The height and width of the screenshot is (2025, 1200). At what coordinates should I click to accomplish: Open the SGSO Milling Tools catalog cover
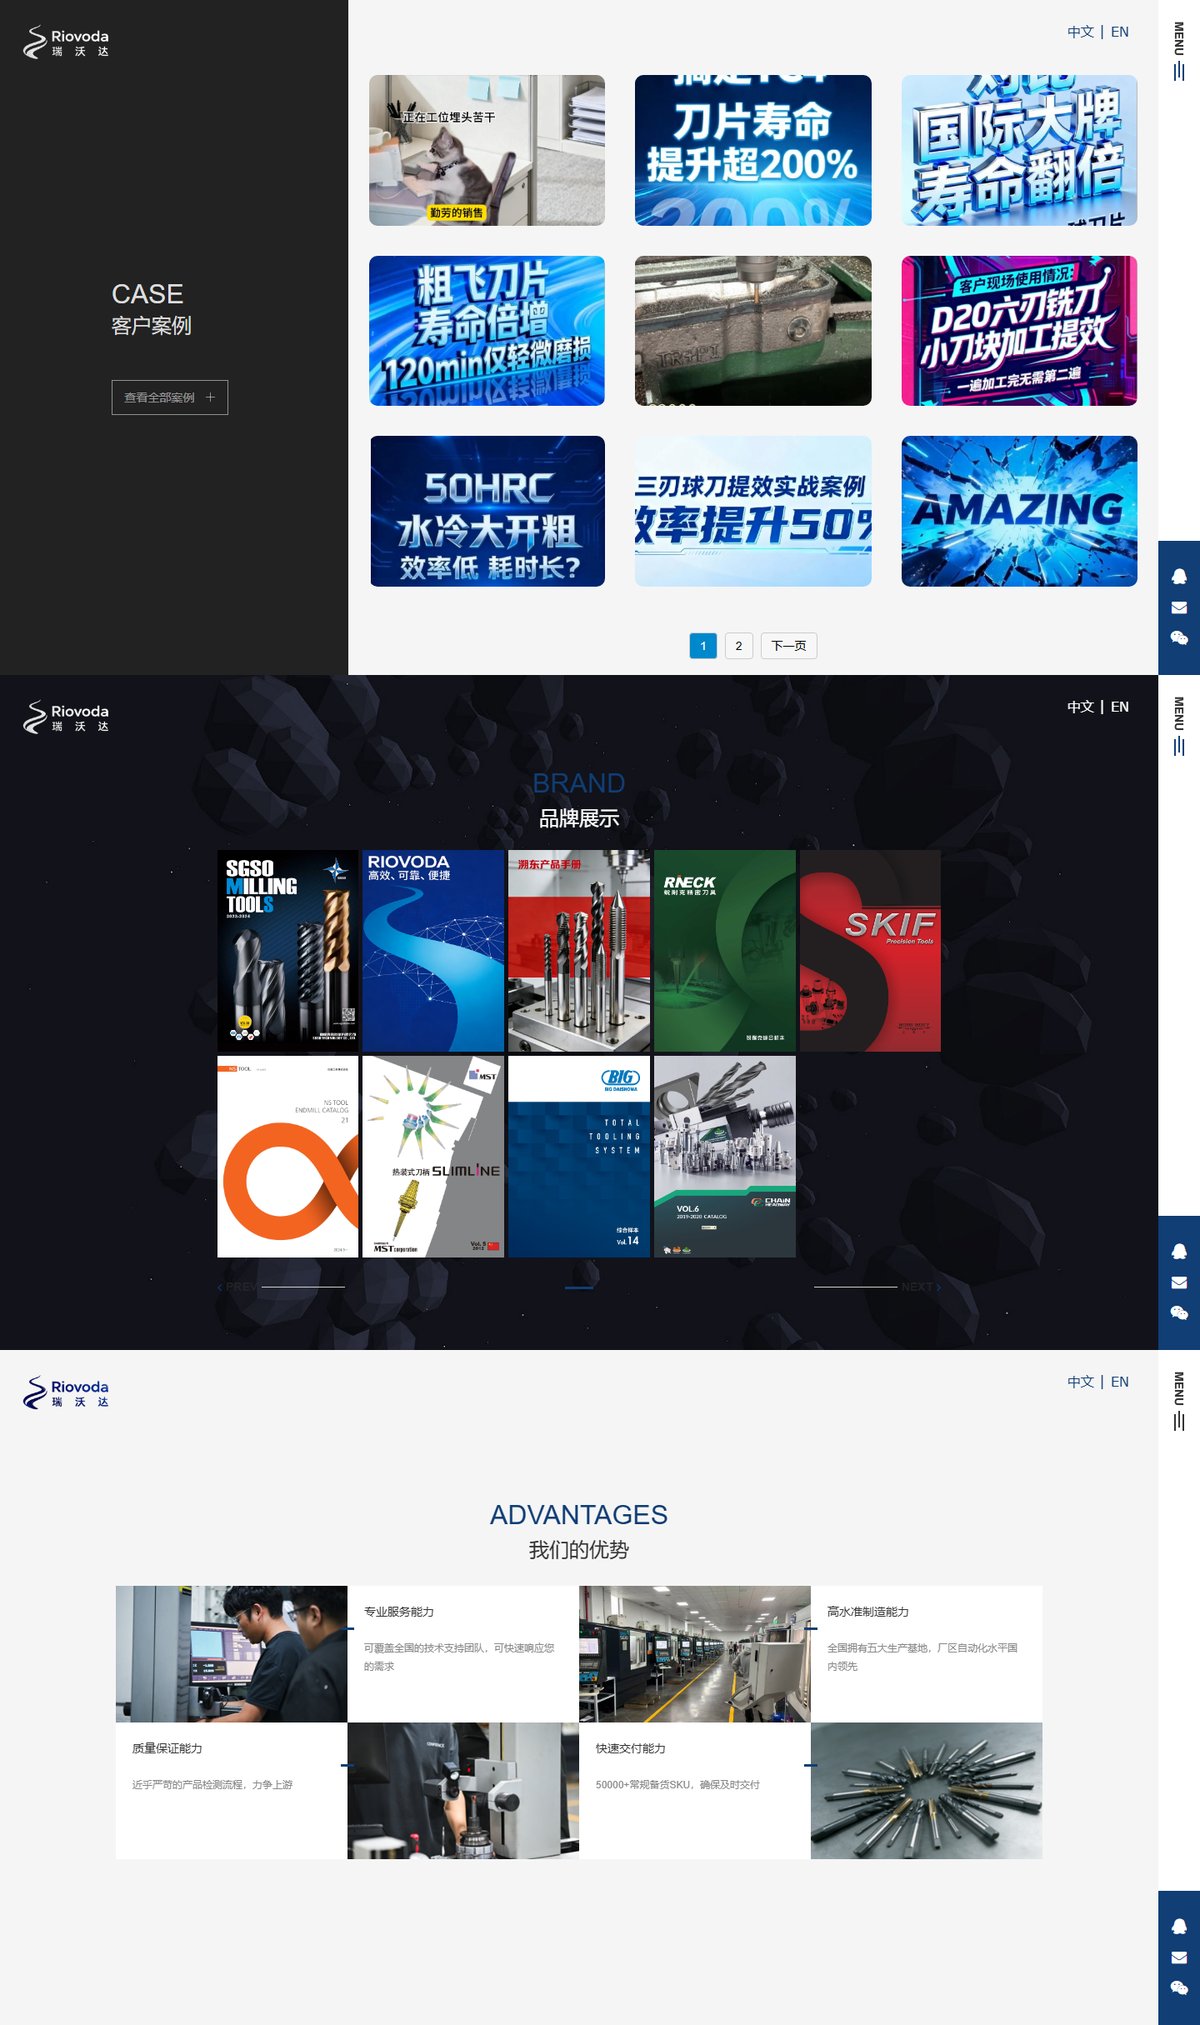pyautogui.click(x=288, y=951)
